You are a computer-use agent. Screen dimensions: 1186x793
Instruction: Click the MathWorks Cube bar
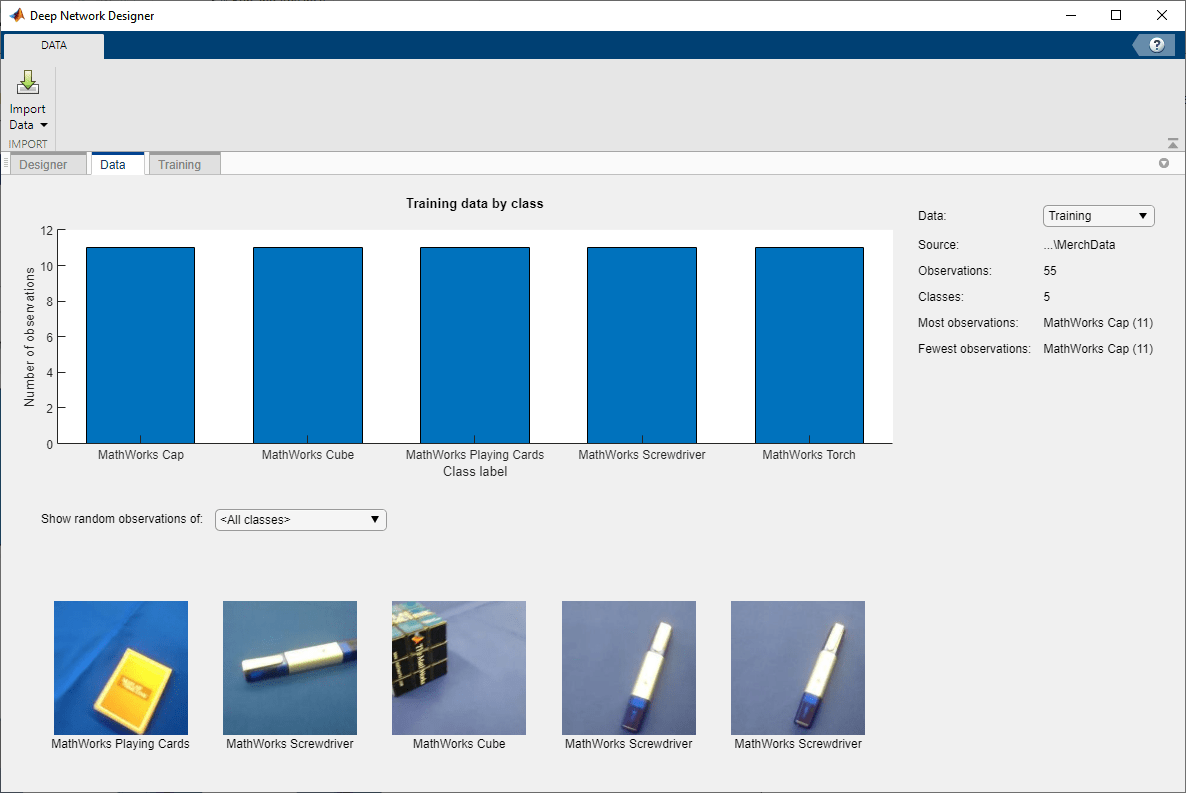click(x=308, y=345)
